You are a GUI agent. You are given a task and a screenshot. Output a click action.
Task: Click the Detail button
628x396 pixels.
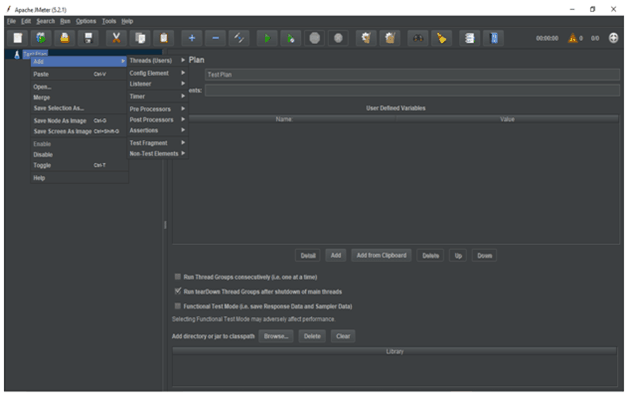[308, 255]
